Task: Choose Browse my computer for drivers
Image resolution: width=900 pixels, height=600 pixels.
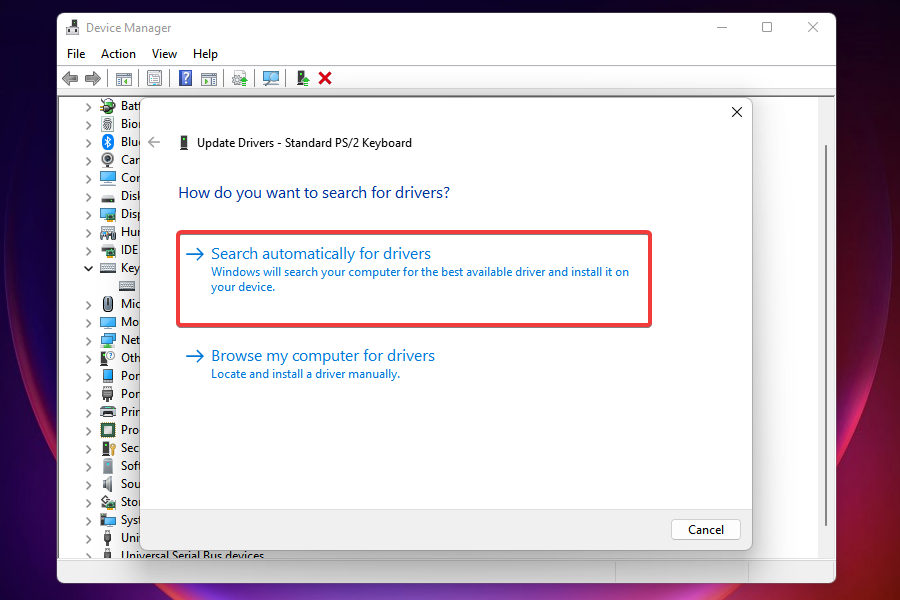Action: [x=323, y=356]
